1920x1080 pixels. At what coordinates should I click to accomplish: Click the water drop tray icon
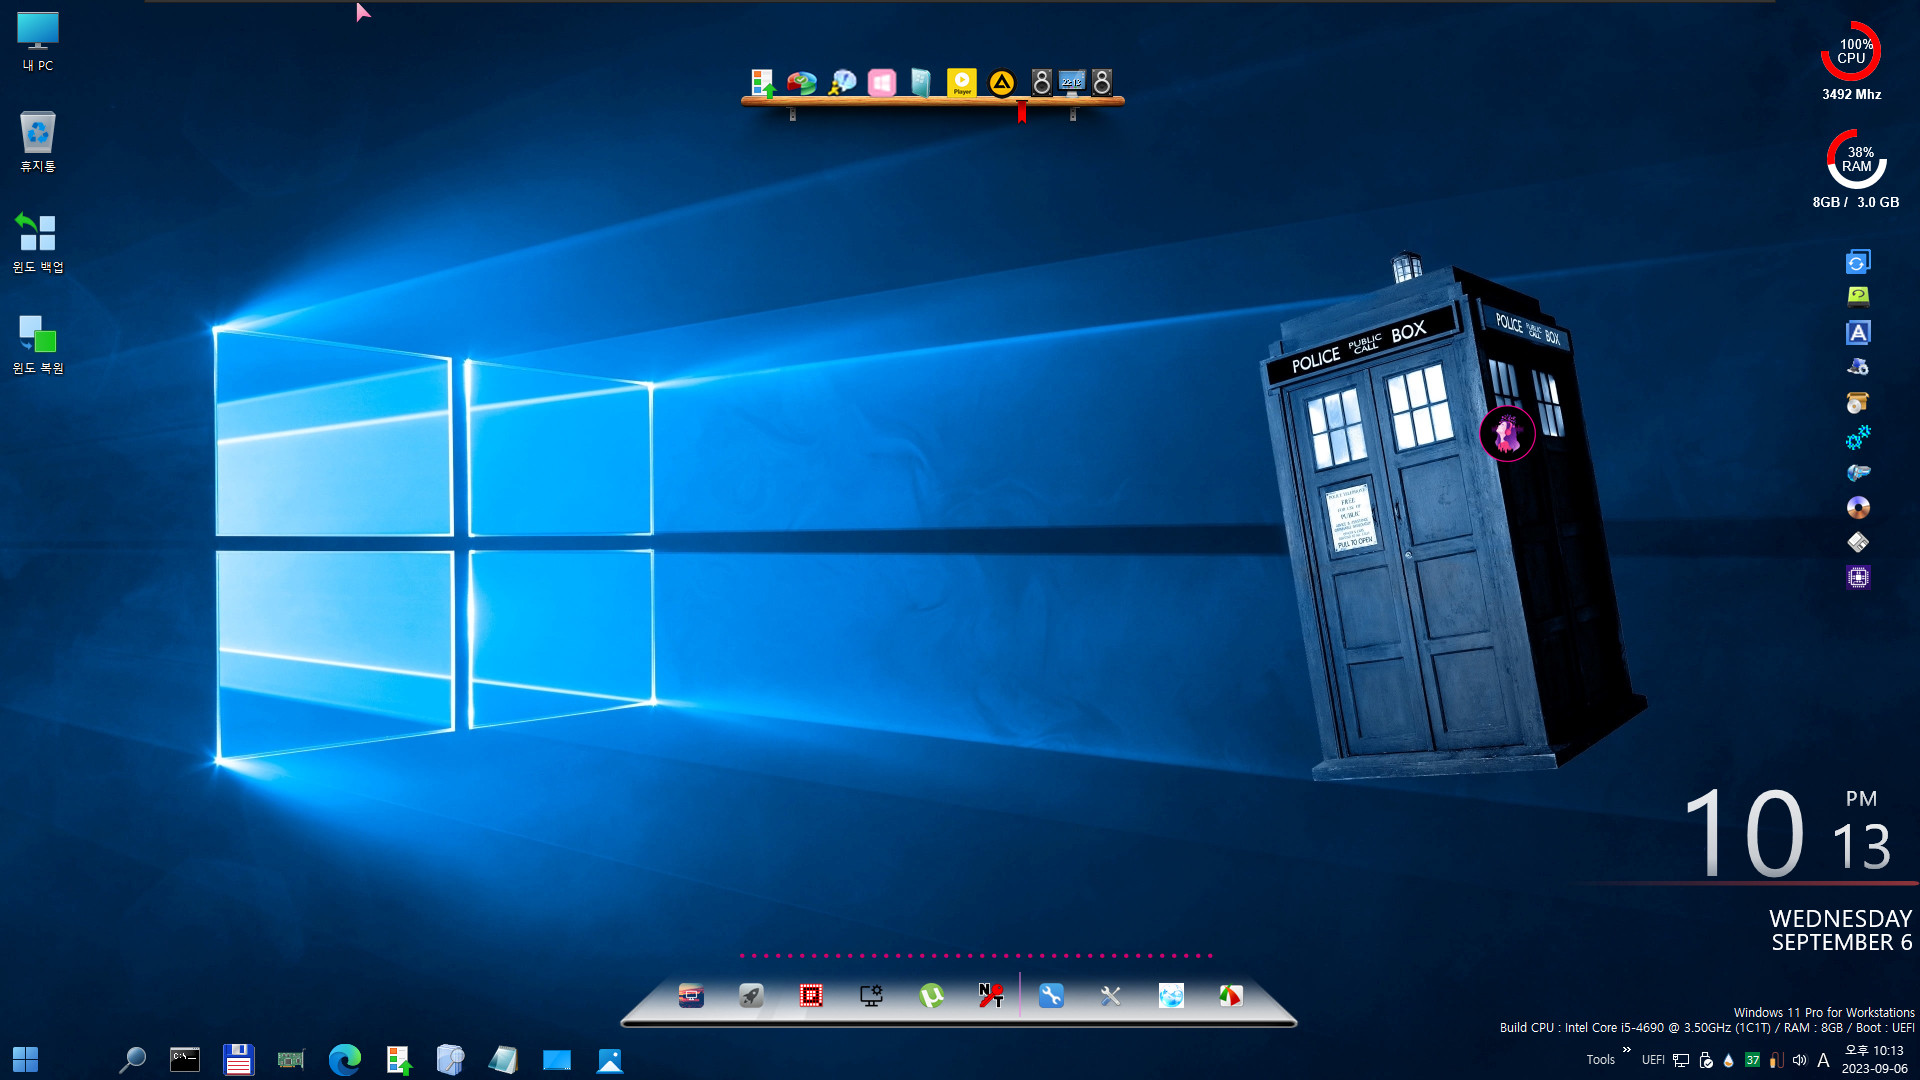1729,1060
